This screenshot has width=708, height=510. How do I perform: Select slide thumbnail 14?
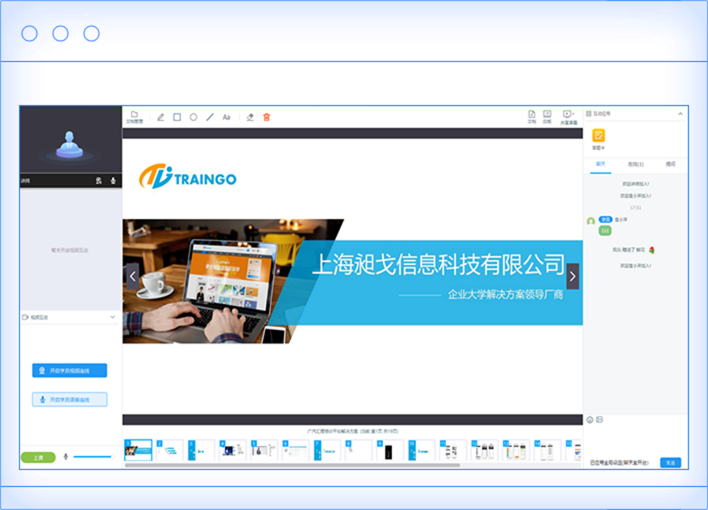(548, 450)
